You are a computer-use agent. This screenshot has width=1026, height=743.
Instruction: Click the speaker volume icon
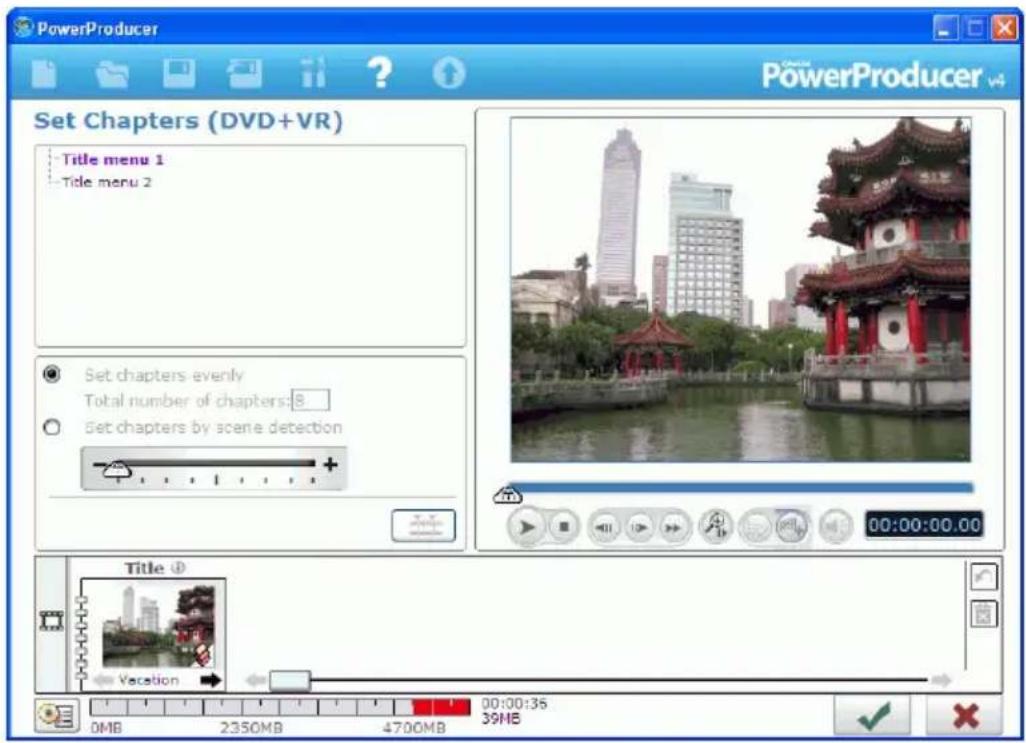point(836,527)
